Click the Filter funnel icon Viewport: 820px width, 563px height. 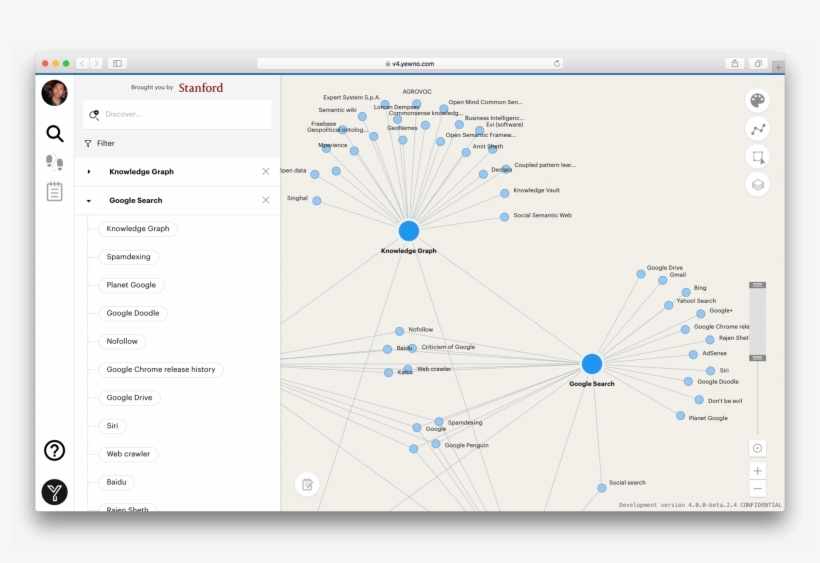point(88,143)
